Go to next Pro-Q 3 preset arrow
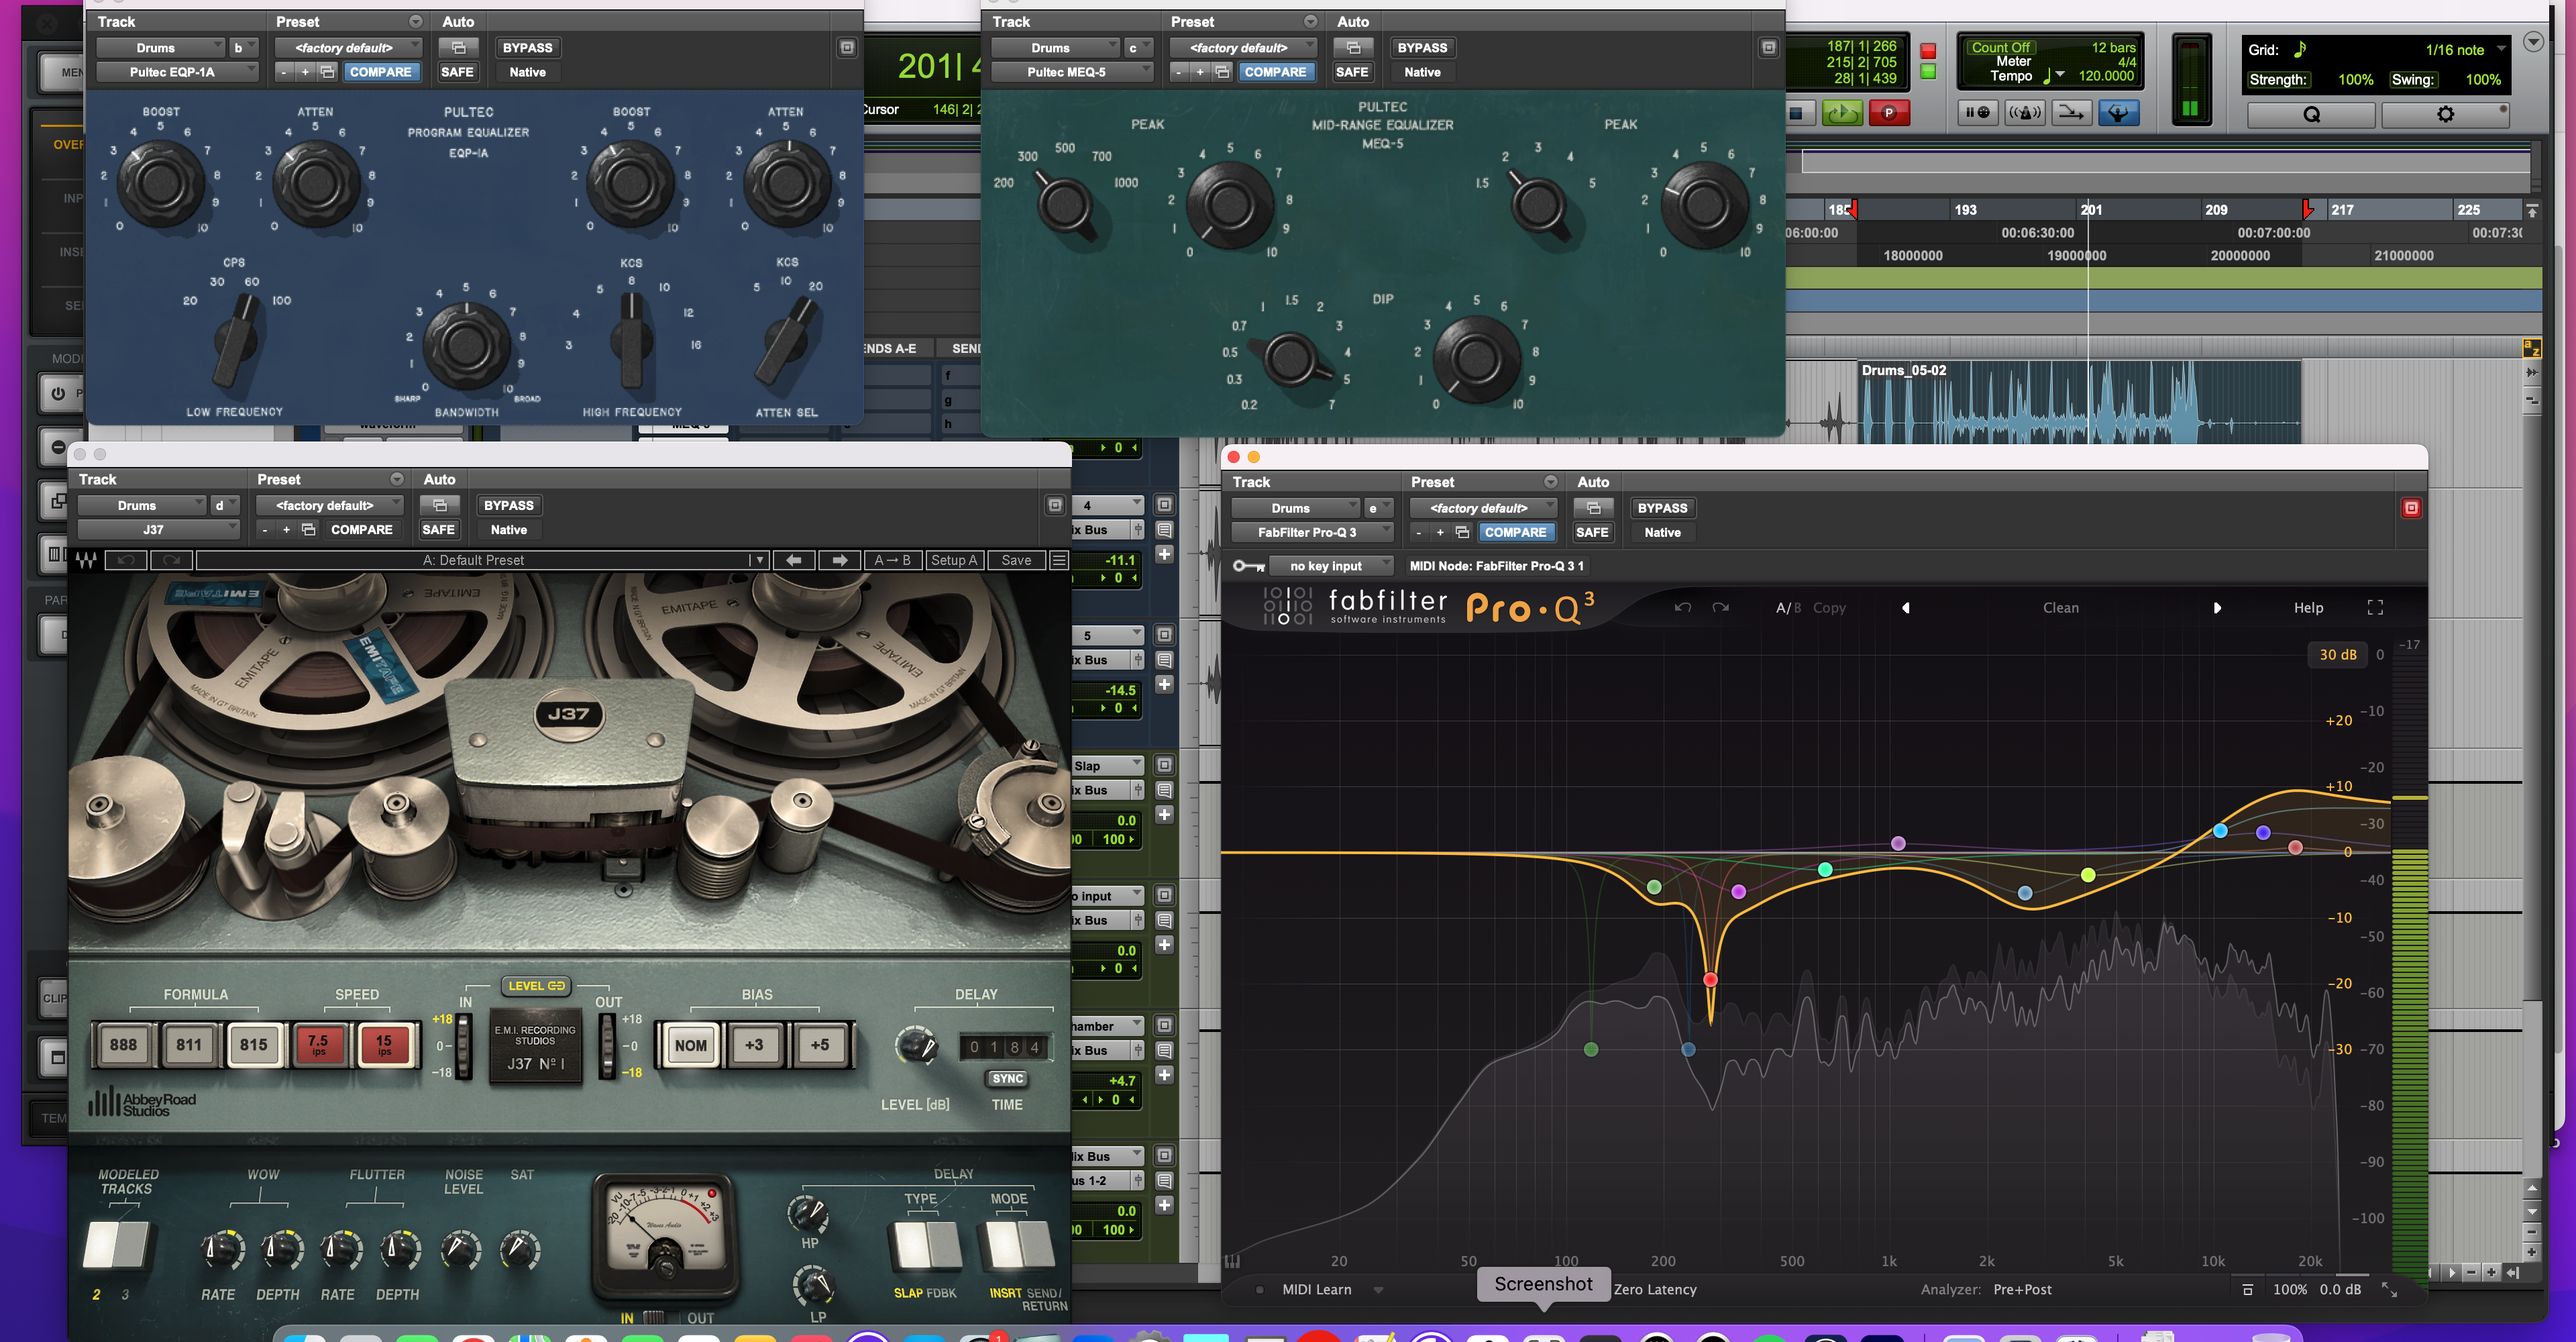 [2217, 607]
